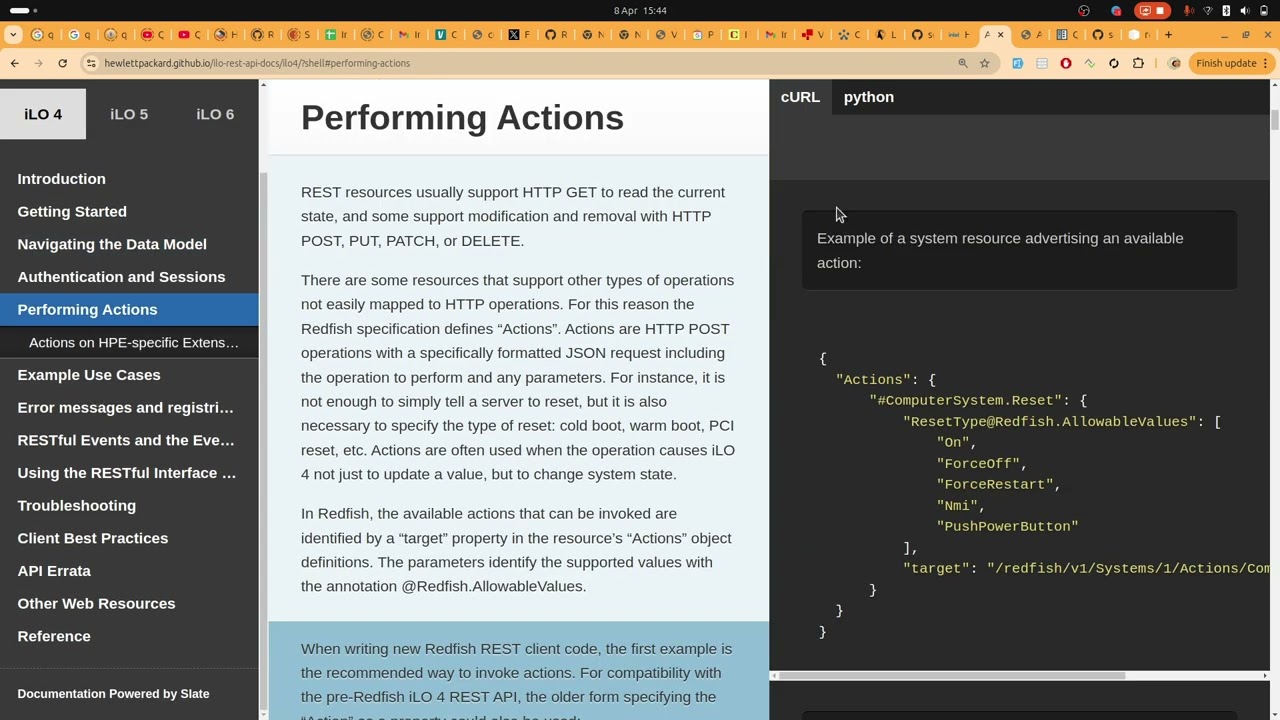Viewport: 1280px width, 720px height.
Task: Switch docs to iLO 6 version
Action: point(215,114)
